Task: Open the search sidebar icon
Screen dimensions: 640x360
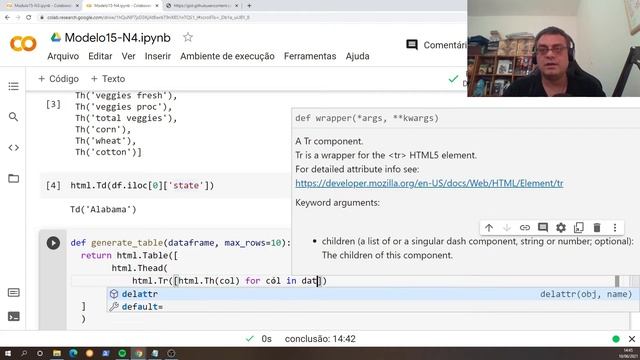Action: [x=13, y=117]
